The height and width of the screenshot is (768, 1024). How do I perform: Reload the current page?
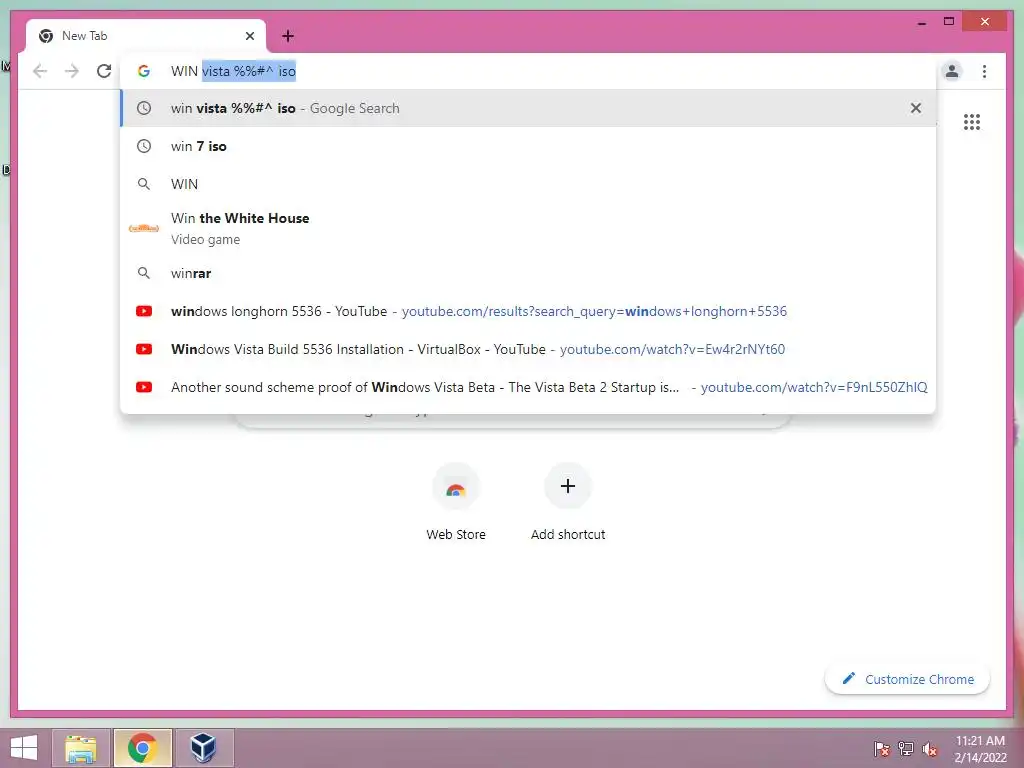pyautogui.click(x=104, y=71)
